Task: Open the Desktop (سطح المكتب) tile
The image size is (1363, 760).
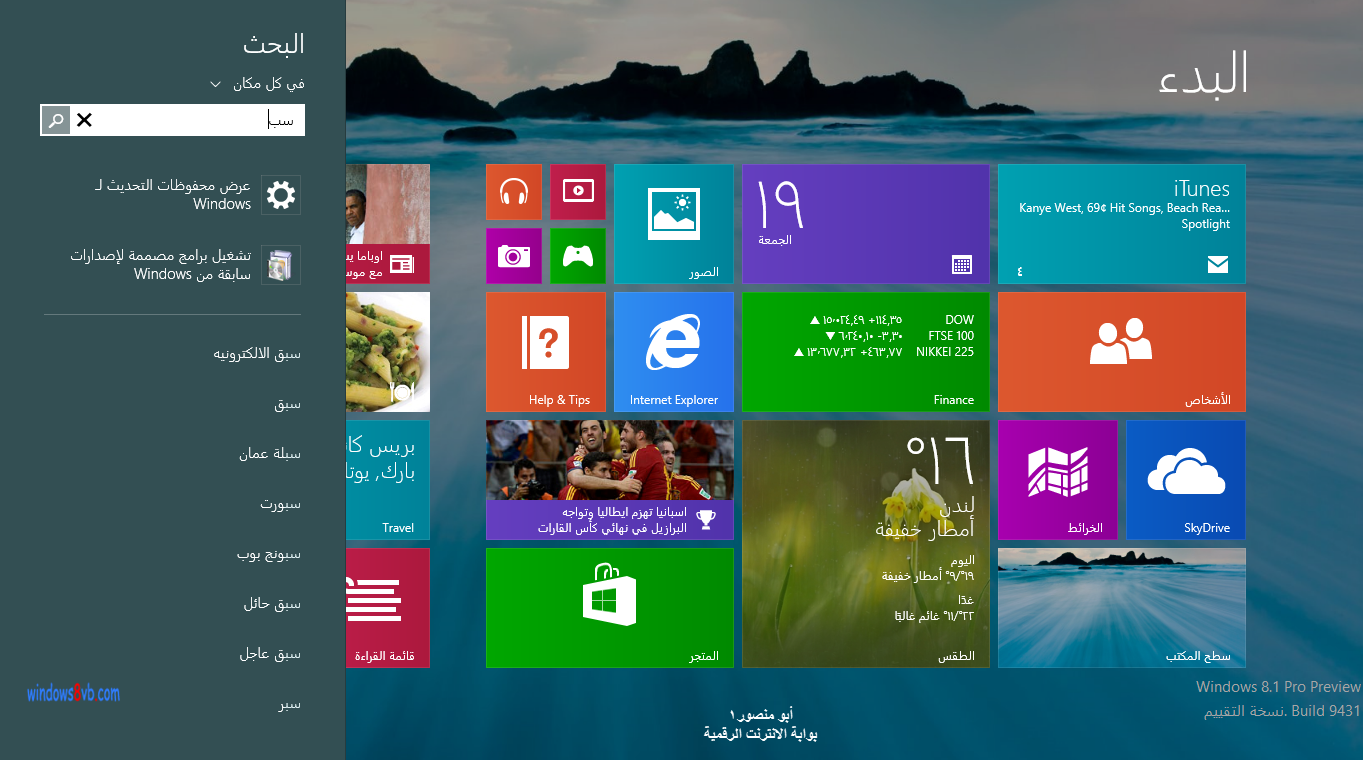Action: click(1121, 607)
